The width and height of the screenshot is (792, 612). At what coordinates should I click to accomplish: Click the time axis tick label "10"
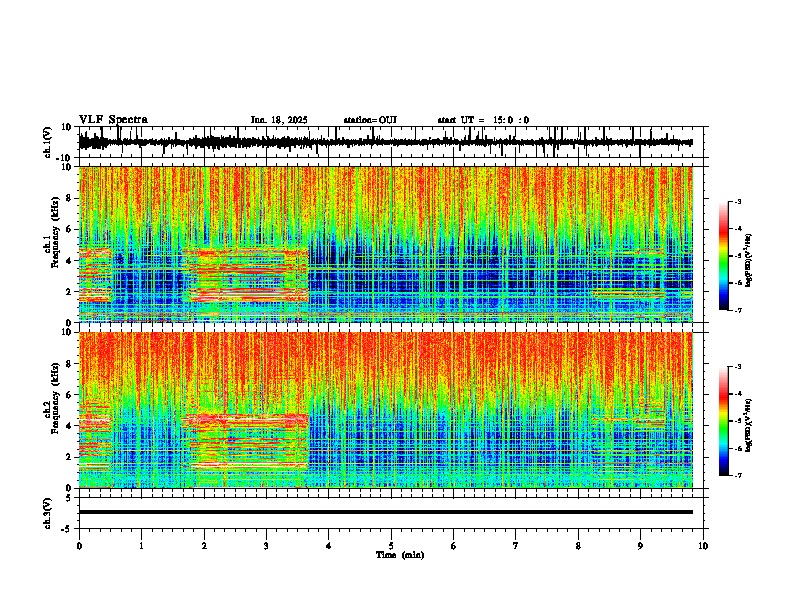point(703,546)
